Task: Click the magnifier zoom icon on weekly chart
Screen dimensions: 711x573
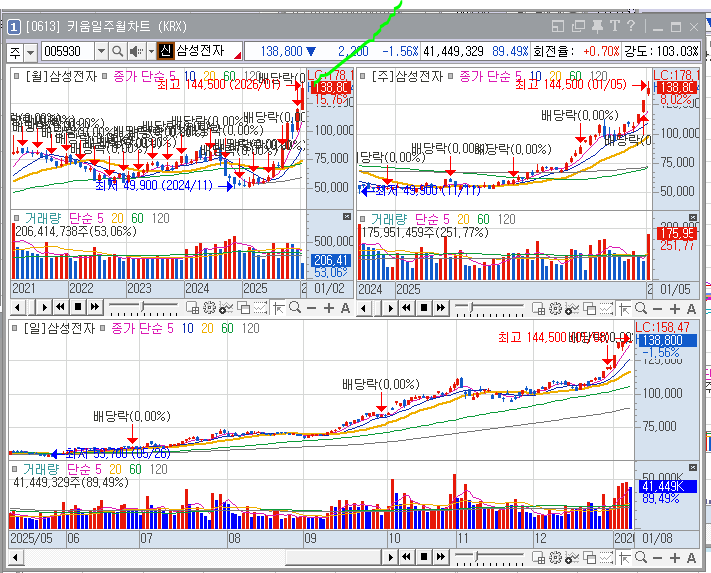Action: [641, 309]
